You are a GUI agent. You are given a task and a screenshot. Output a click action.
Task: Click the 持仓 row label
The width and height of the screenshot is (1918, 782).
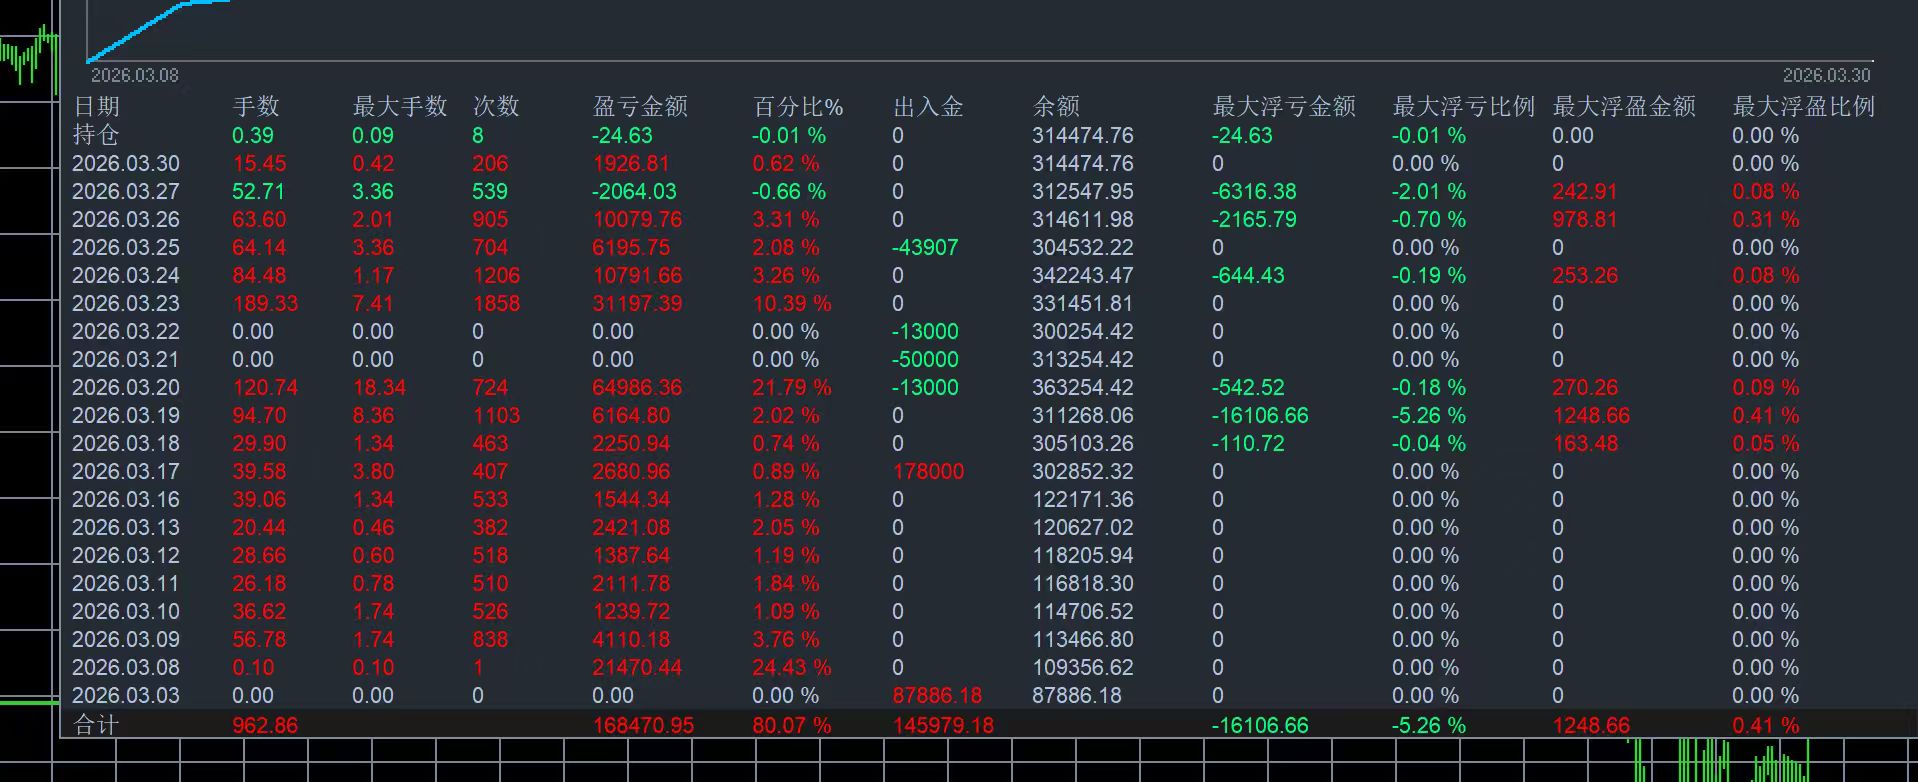(x=96, y=134)
